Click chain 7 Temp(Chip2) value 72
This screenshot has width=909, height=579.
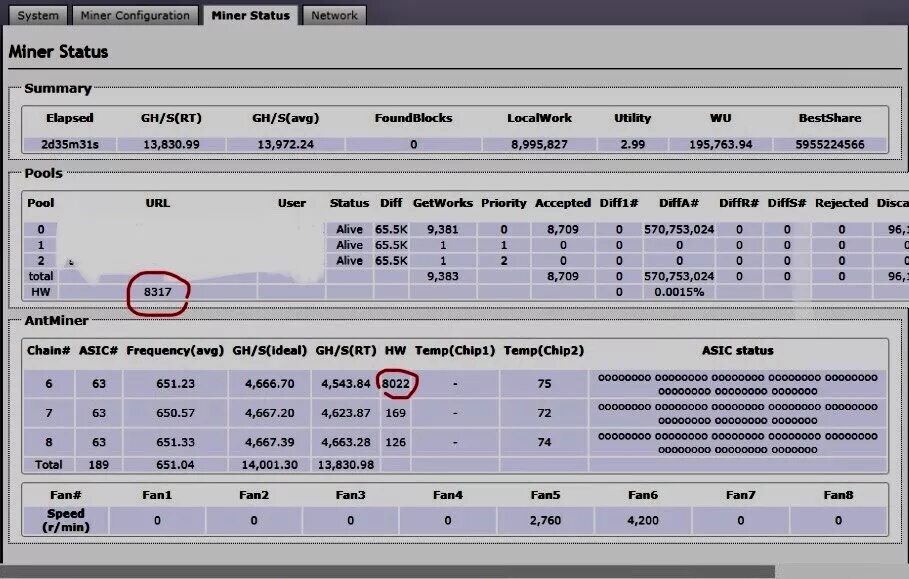(x=544, y=413)
